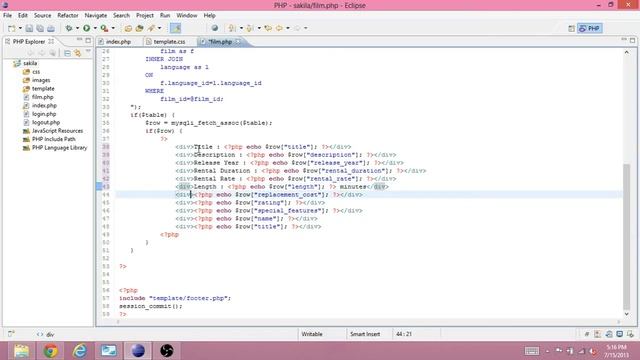The width and height of the screenshot is (640, 360).
Task: Open the File menu
Action: pos(7,15)
